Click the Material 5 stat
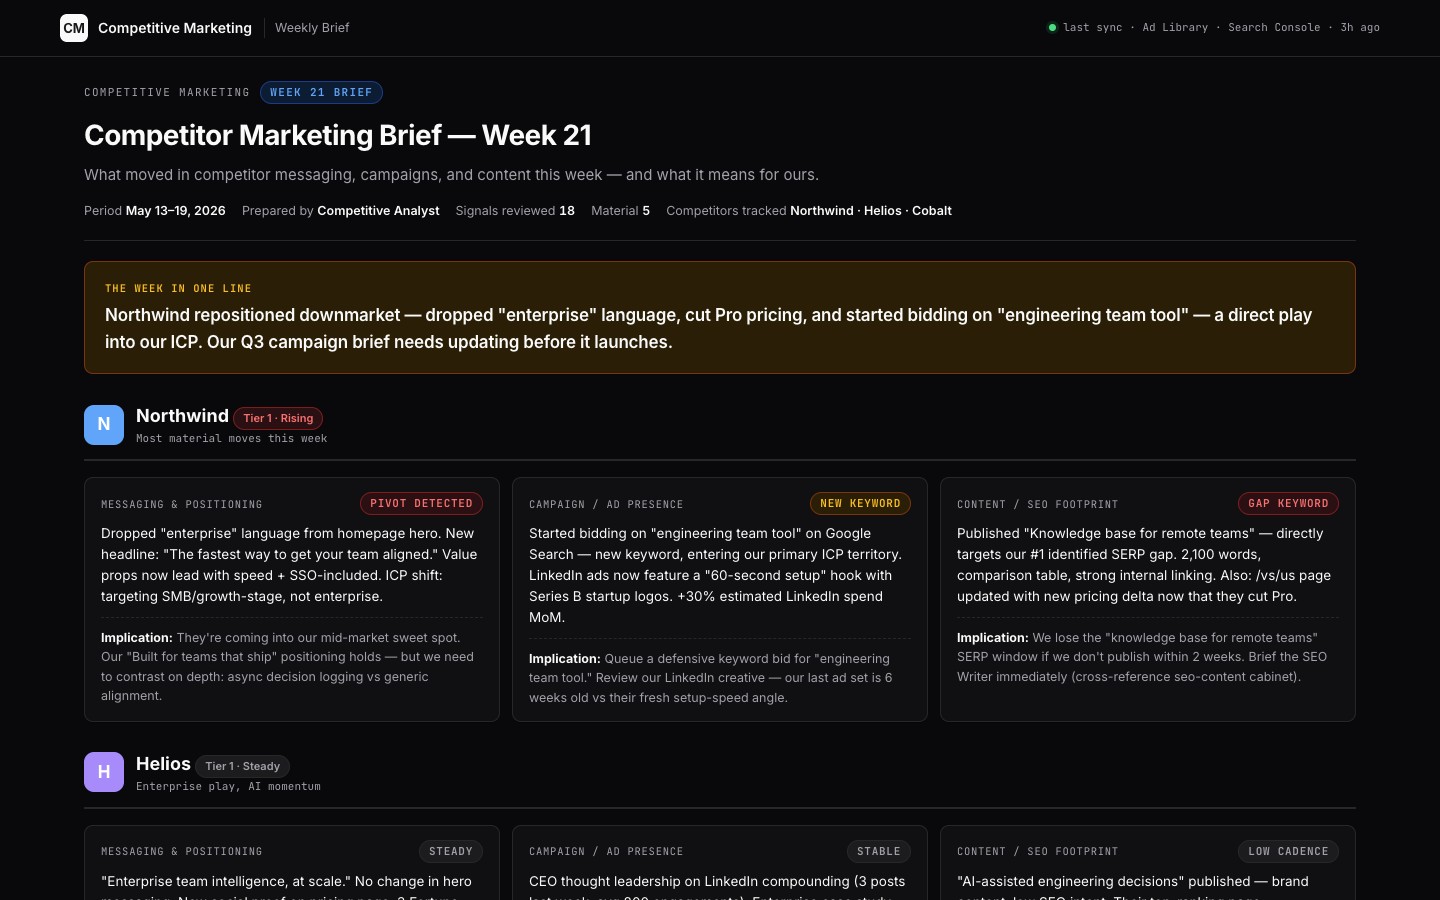 [620, 211]
